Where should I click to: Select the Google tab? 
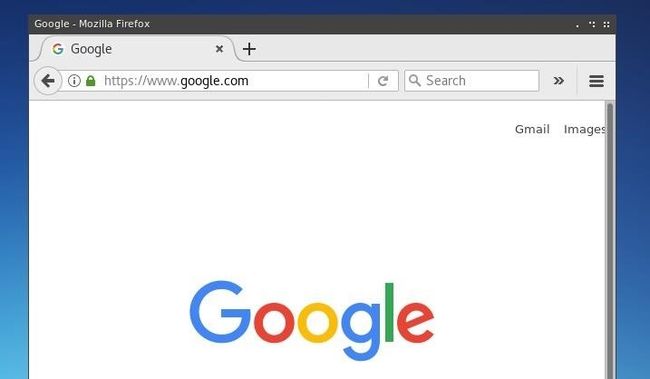137,49
